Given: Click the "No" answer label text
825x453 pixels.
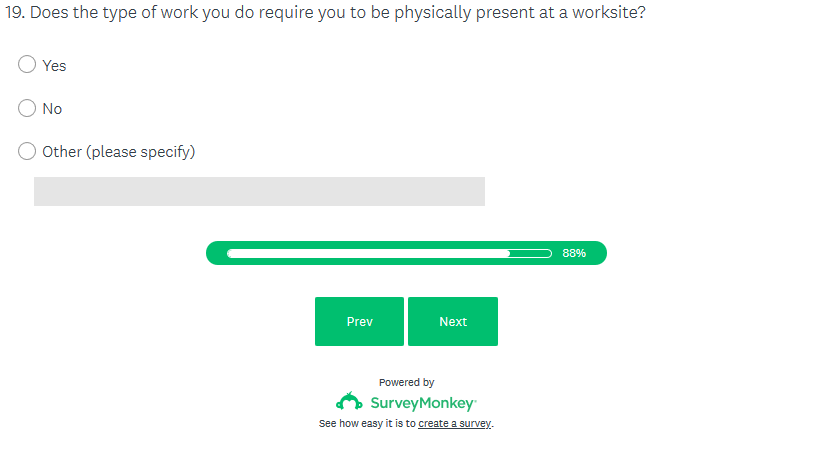Looking at the screenshot, I should click(52, 108).
